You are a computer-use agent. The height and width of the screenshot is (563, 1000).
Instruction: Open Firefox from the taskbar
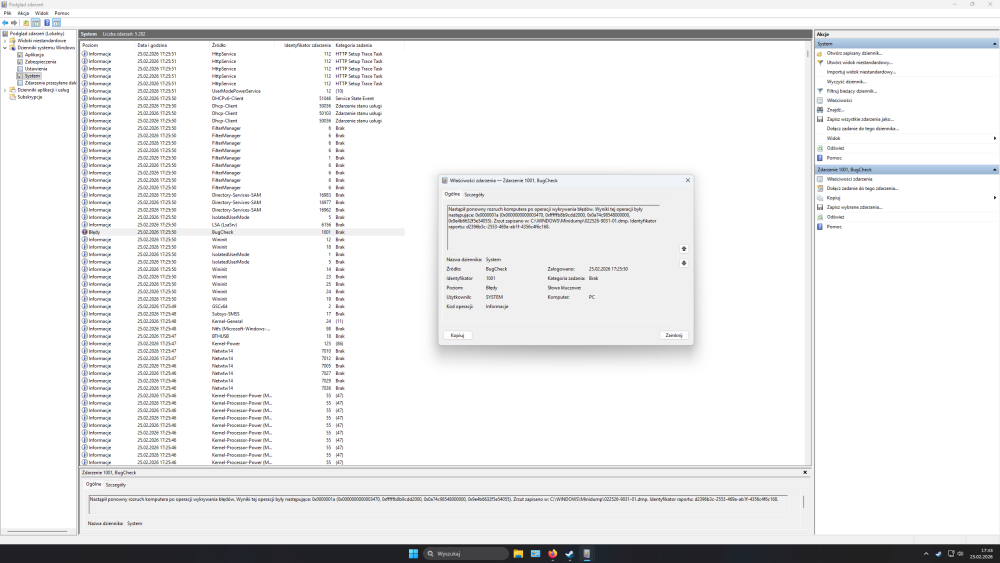click(x=551, y=553)
